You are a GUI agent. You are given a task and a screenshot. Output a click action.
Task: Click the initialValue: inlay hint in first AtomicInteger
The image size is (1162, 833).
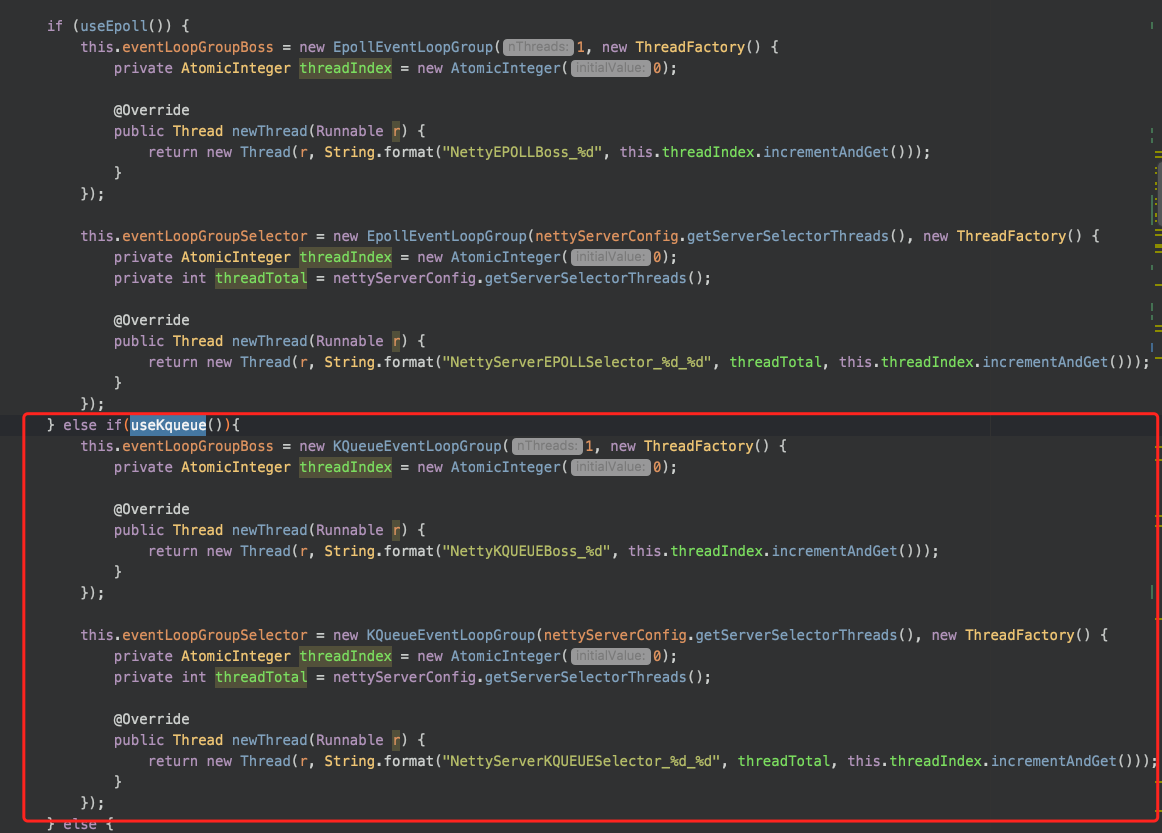610,67
